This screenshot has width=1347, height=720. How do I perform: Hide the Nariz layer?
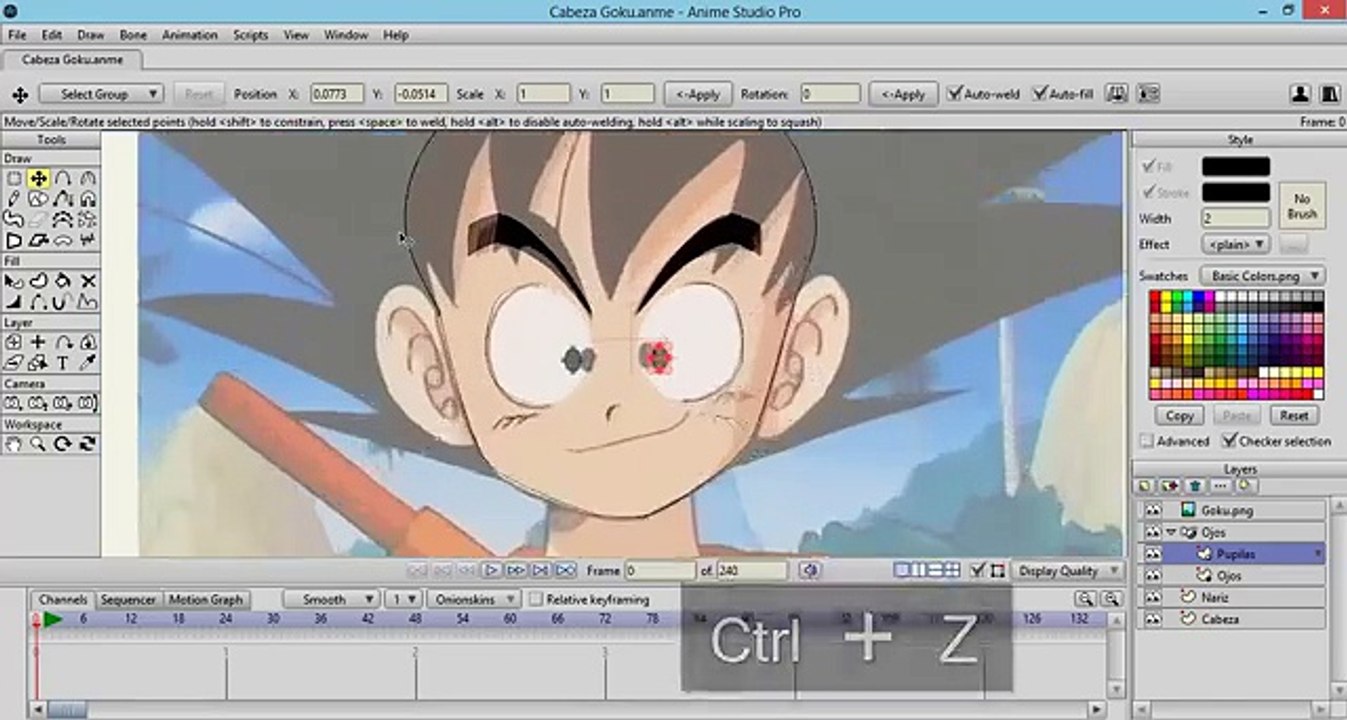click(x=1152, y=597)
